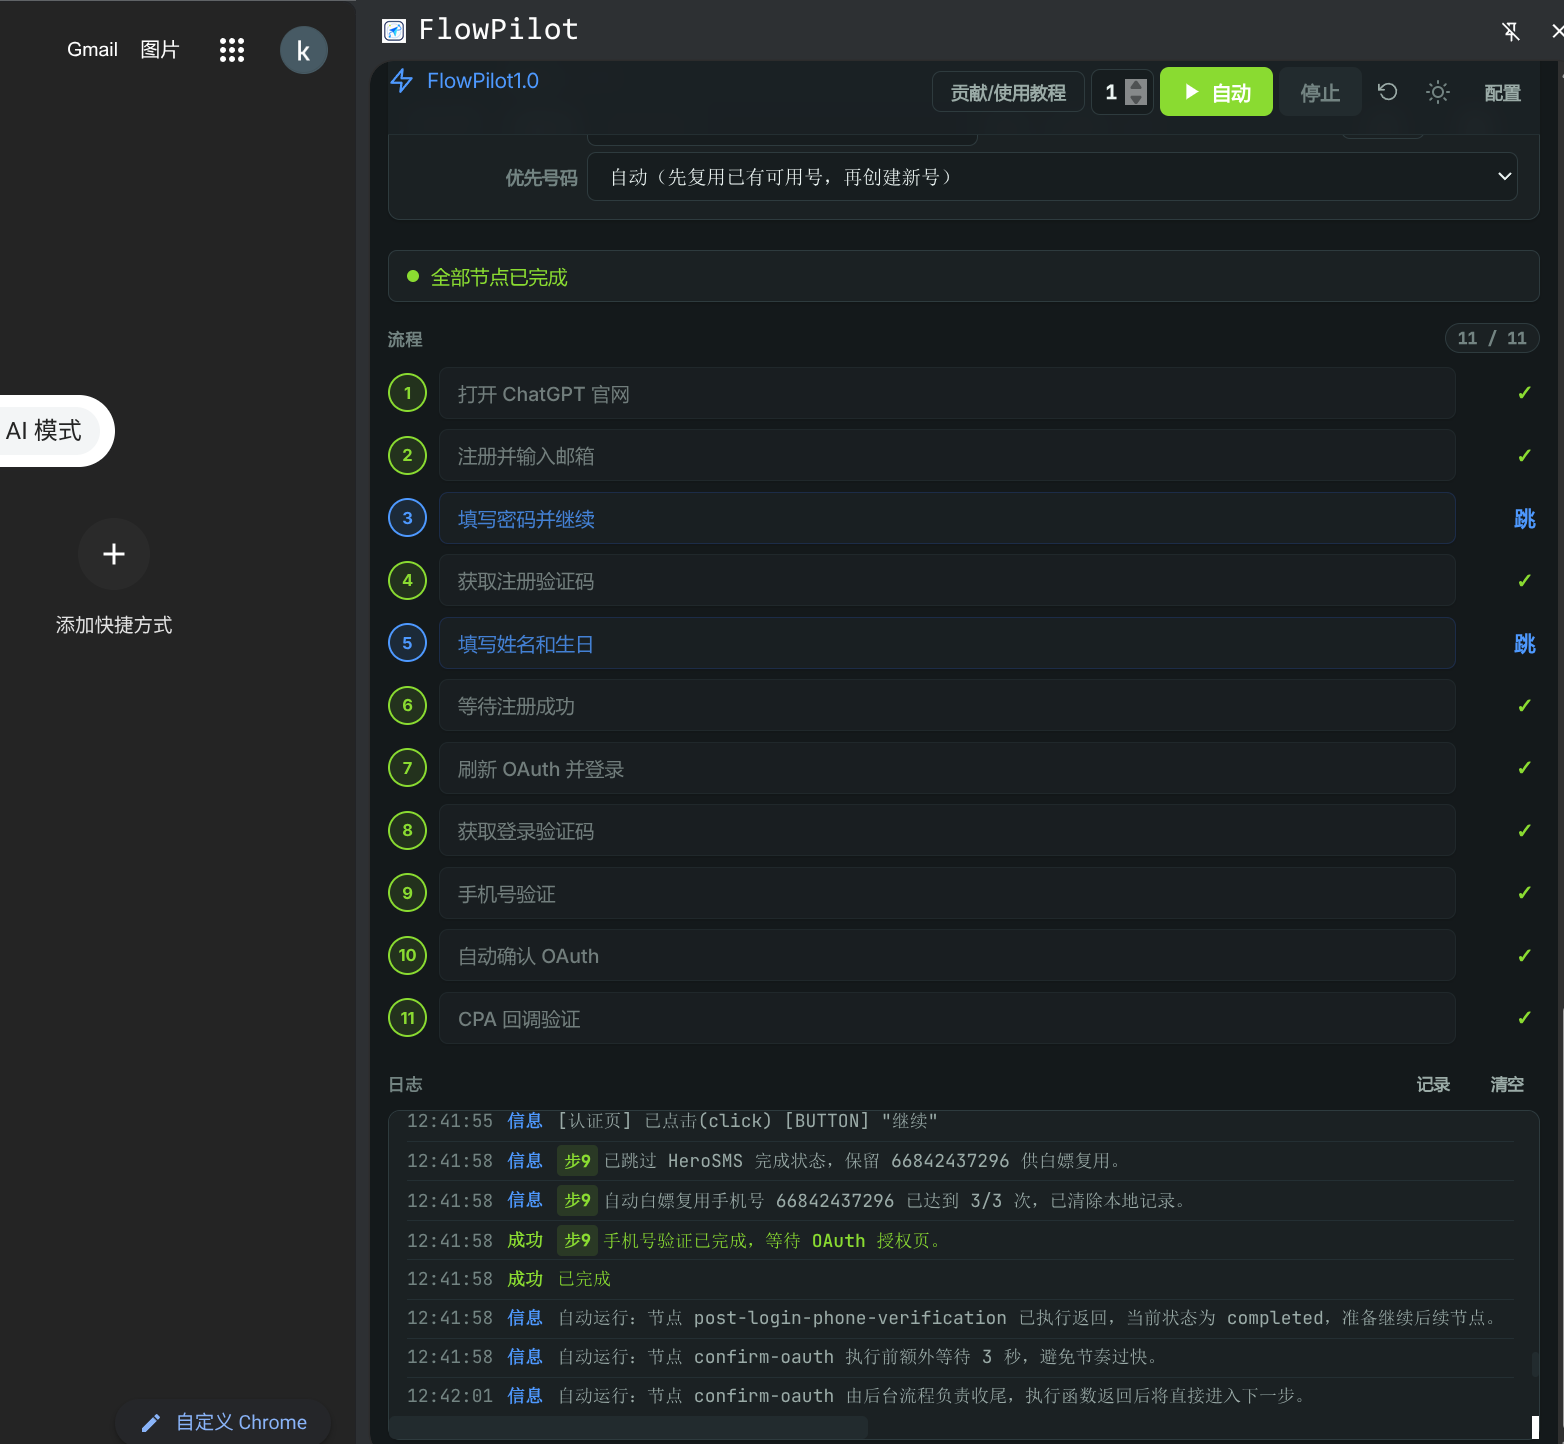Select the 自动确认 OAuth step row
The height and width of the screenshot is (1444, 1564).
point(947,955)
